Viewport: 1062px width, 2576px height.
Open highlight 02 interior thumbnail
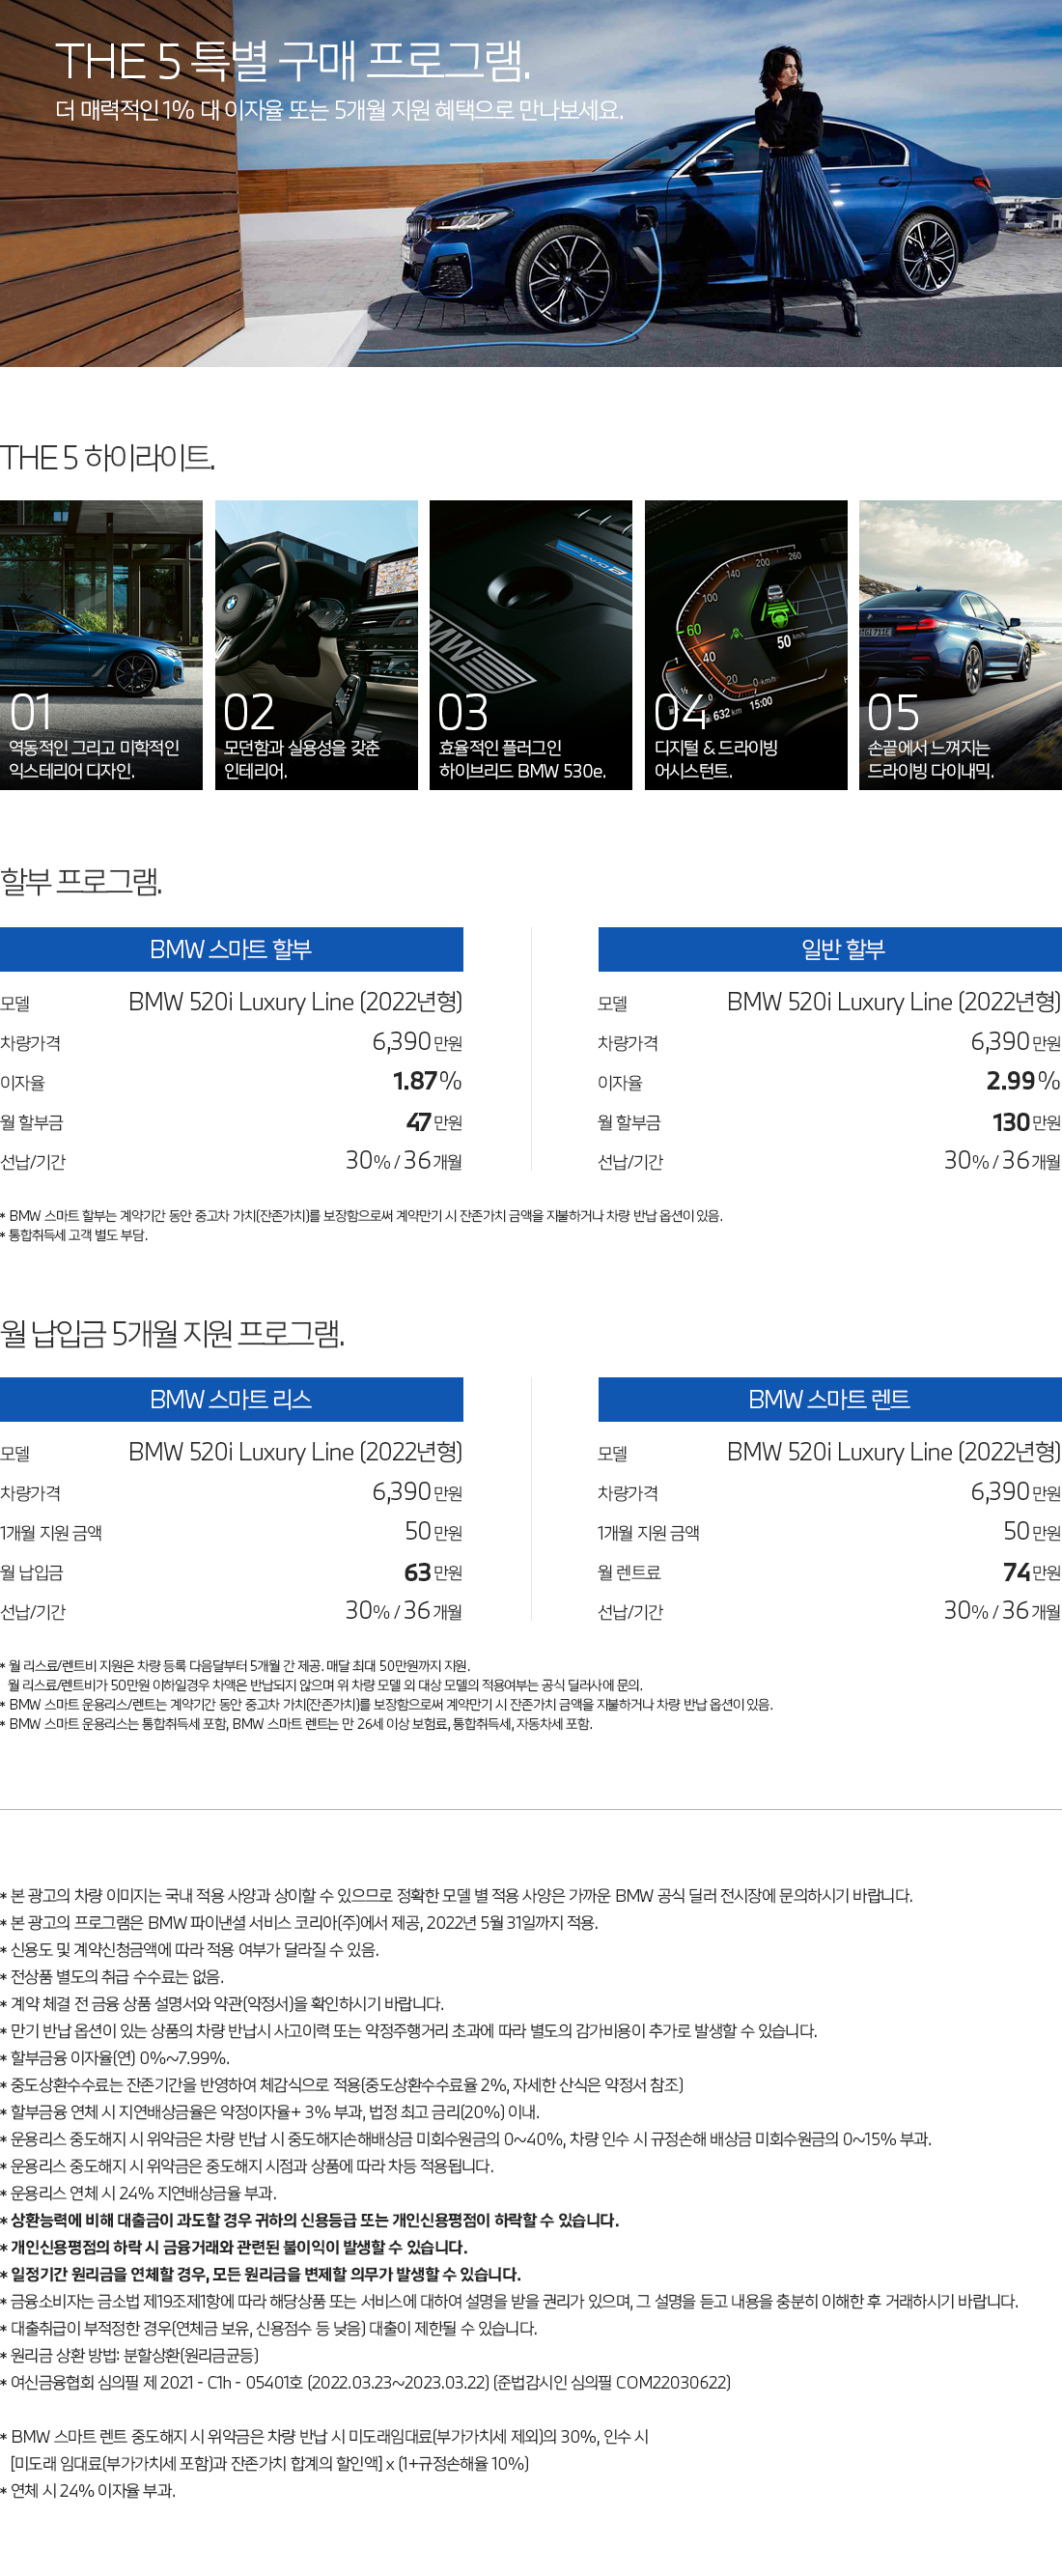point(316,645)
